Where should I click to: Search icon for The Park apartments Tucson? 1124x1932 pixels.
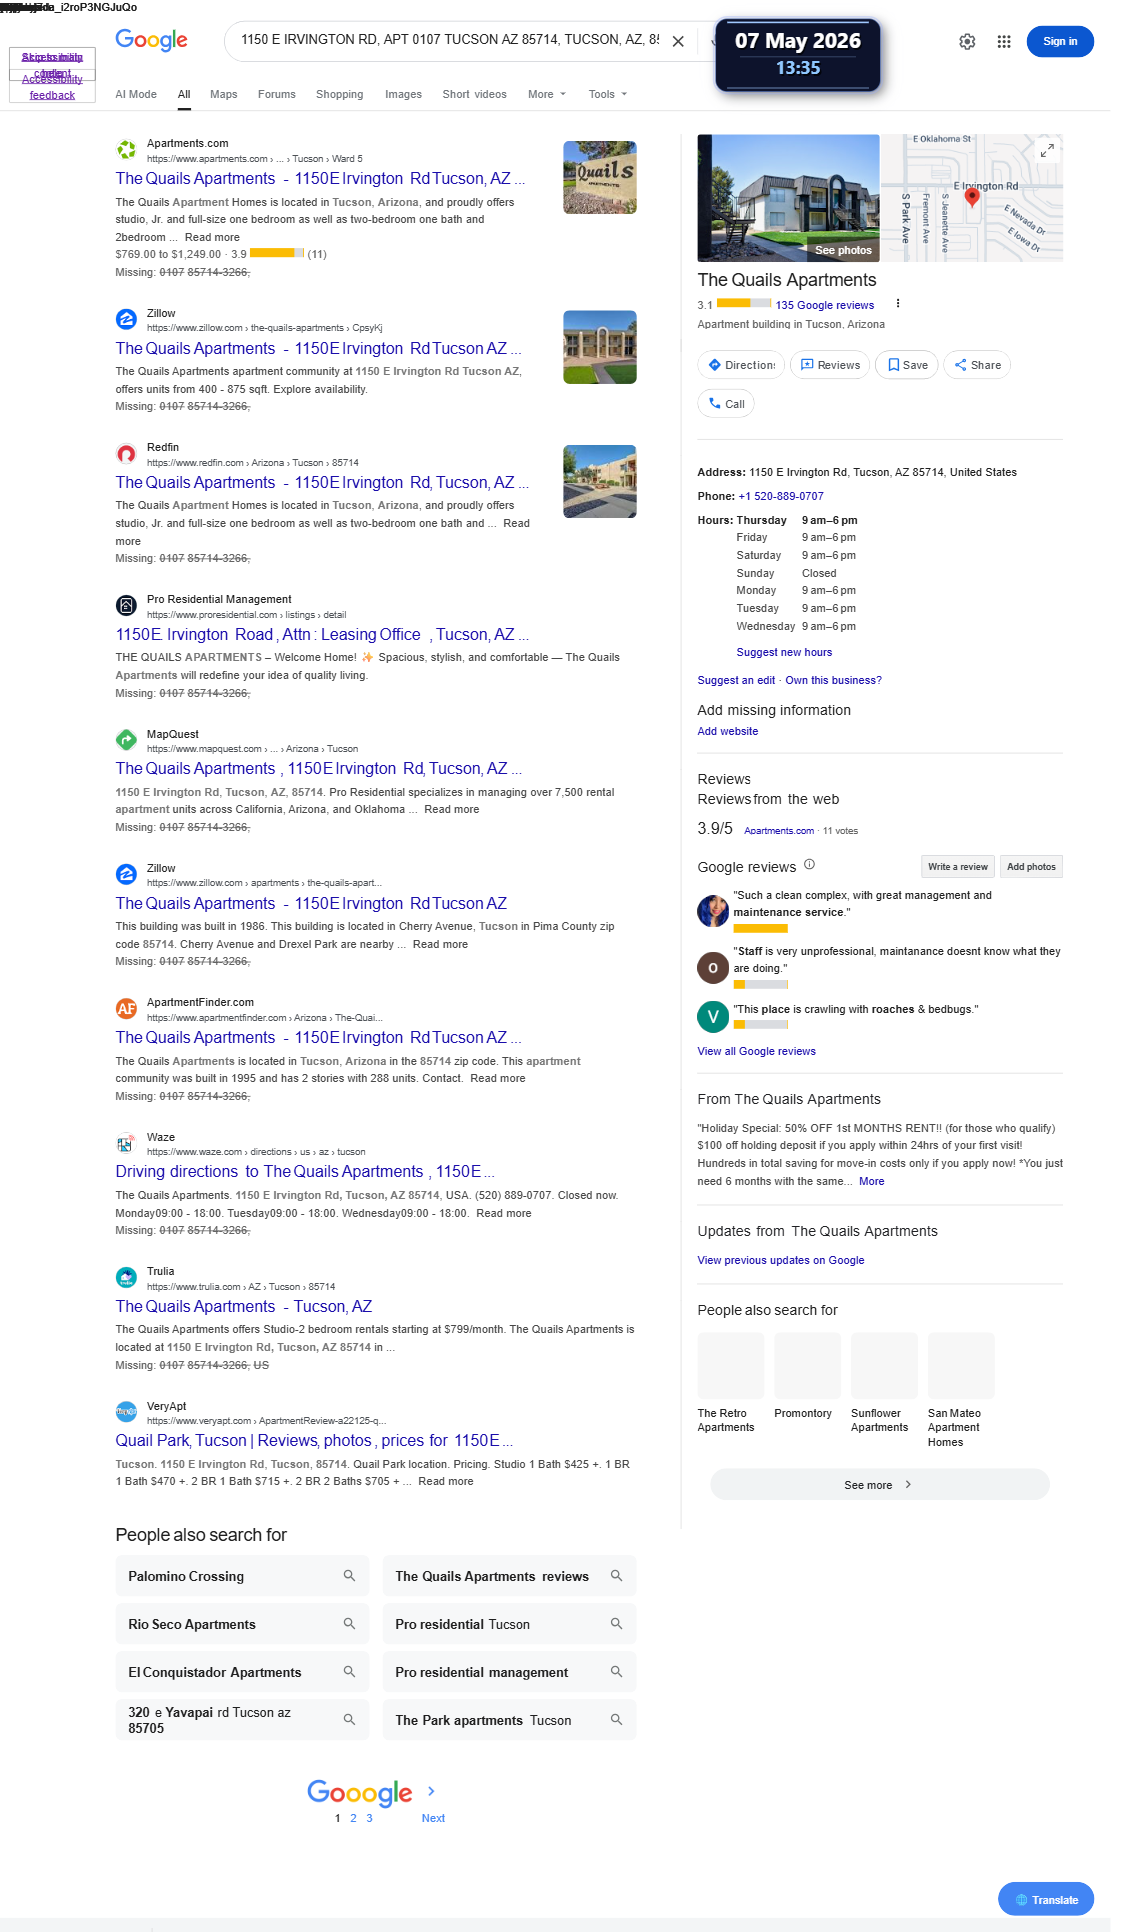pyautogui.click(x=616, y=1720)
